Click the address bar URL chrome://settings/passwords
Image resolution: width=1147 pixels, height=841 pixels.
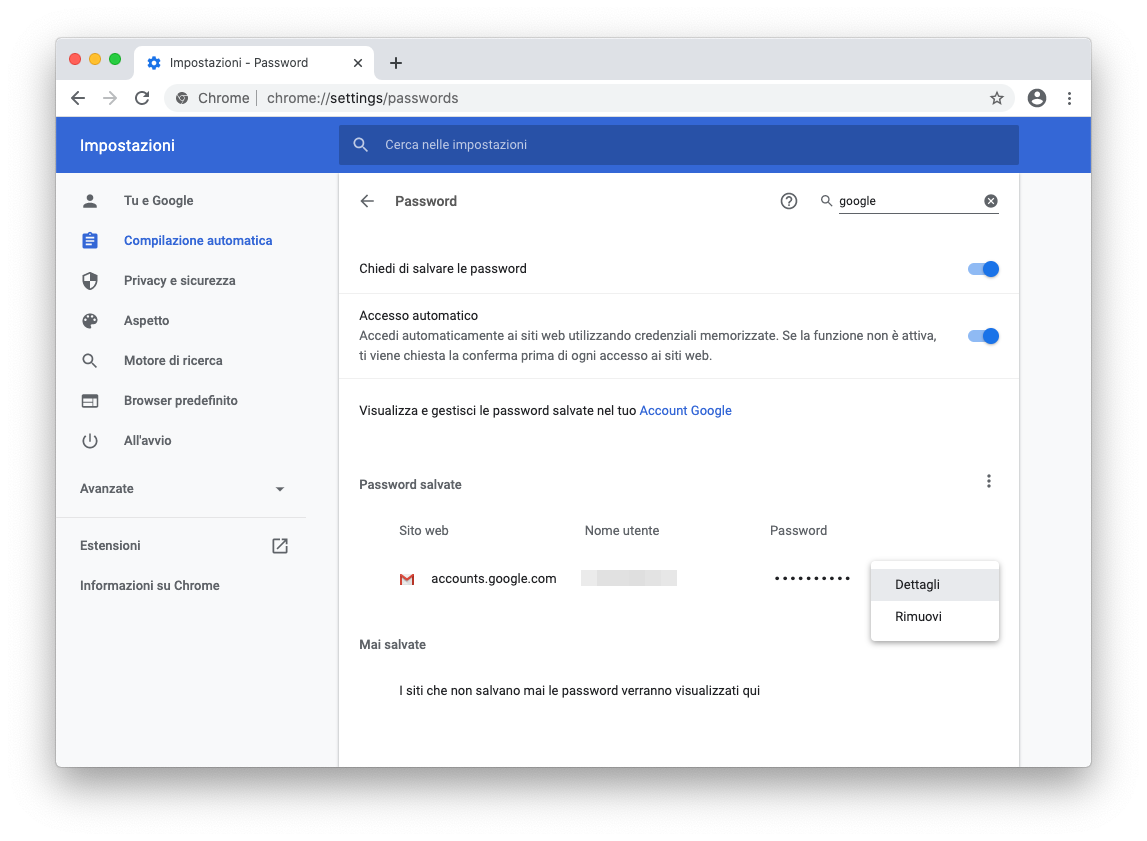(x=362, y=98)
